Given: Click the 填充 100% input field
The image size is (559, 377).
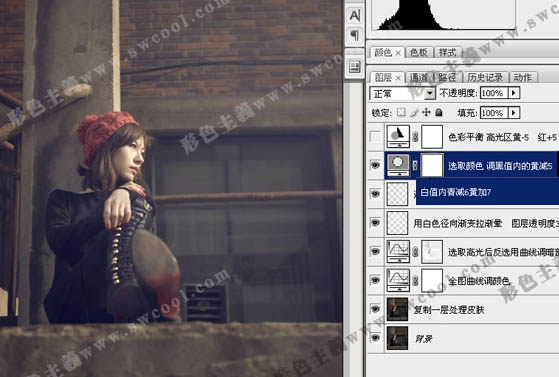Looking at the screenshot, I should [494, 113].
